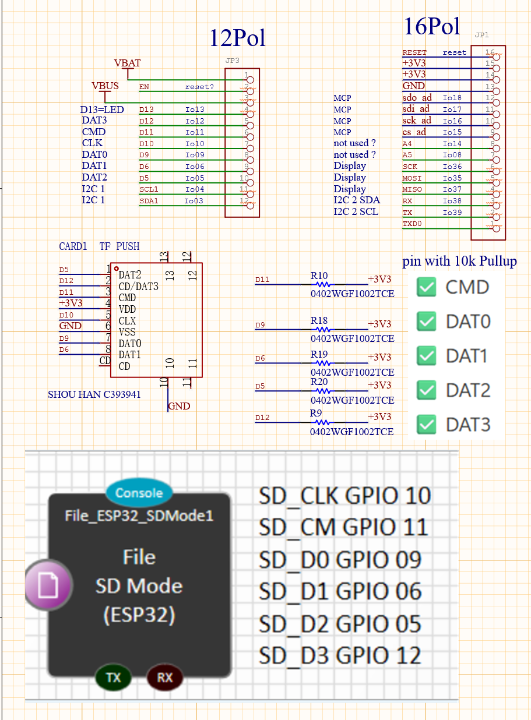Click the CARD1 TF PUSH component label
Screen dimensions: 531x720
point(99,246)
